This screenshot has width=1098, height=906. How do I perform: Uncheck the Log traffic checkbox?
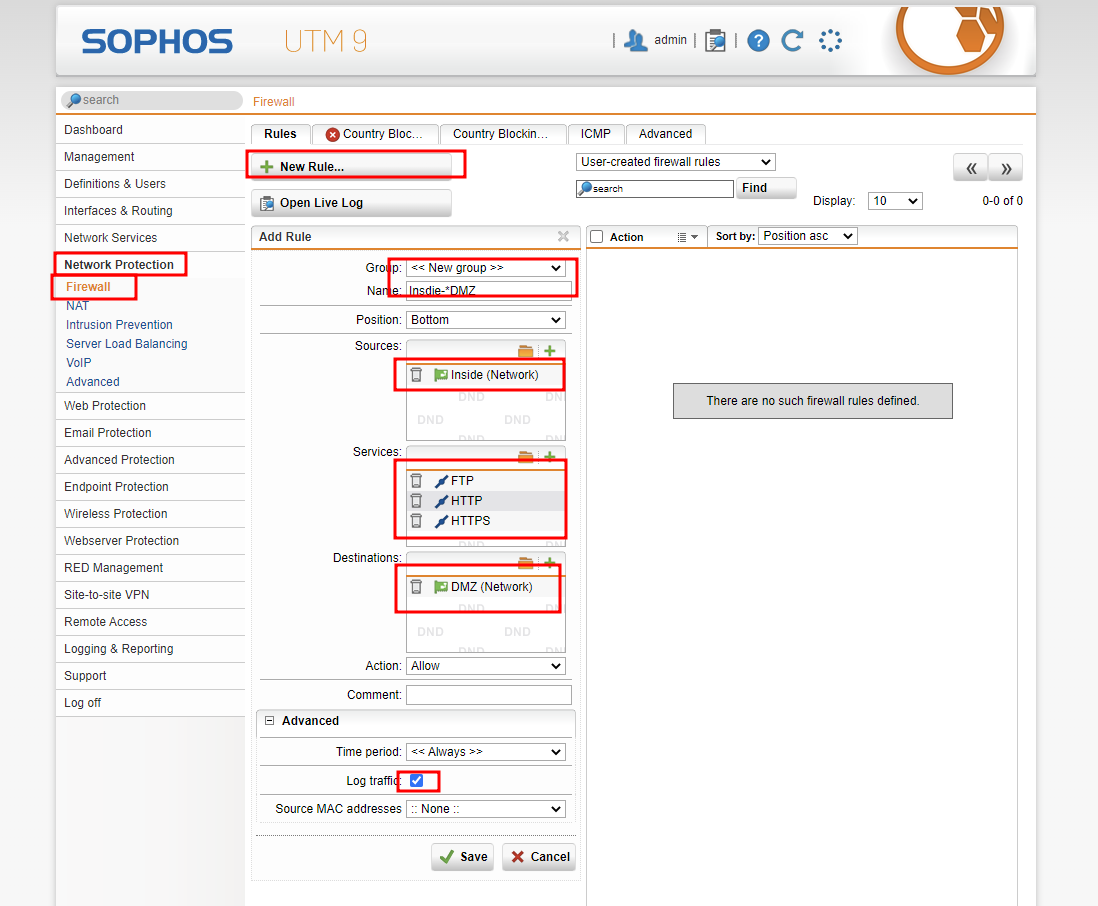point(417,780)
